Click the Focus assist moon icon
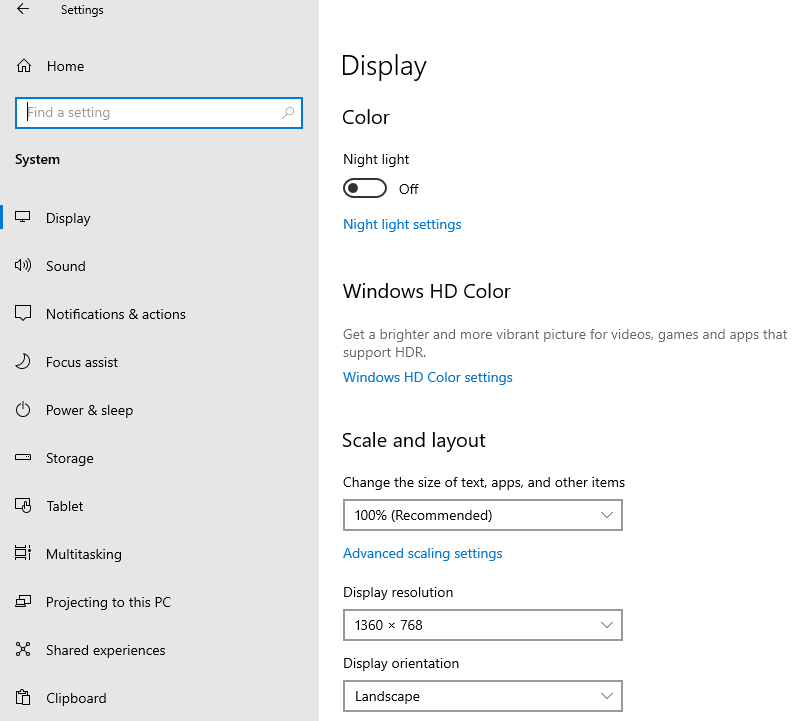The width and height of the screenshot is (797, 721). pyautogui.click(x=23, y=362)
